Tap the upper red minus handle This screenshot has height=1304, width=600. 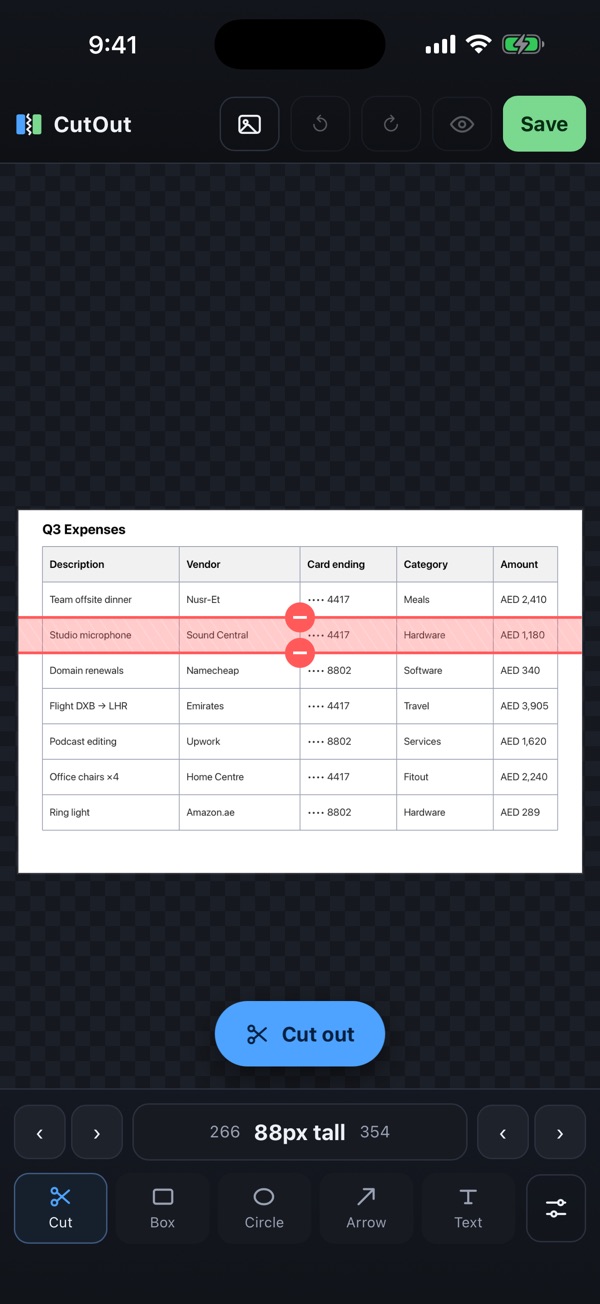click(x=300, y=617)
